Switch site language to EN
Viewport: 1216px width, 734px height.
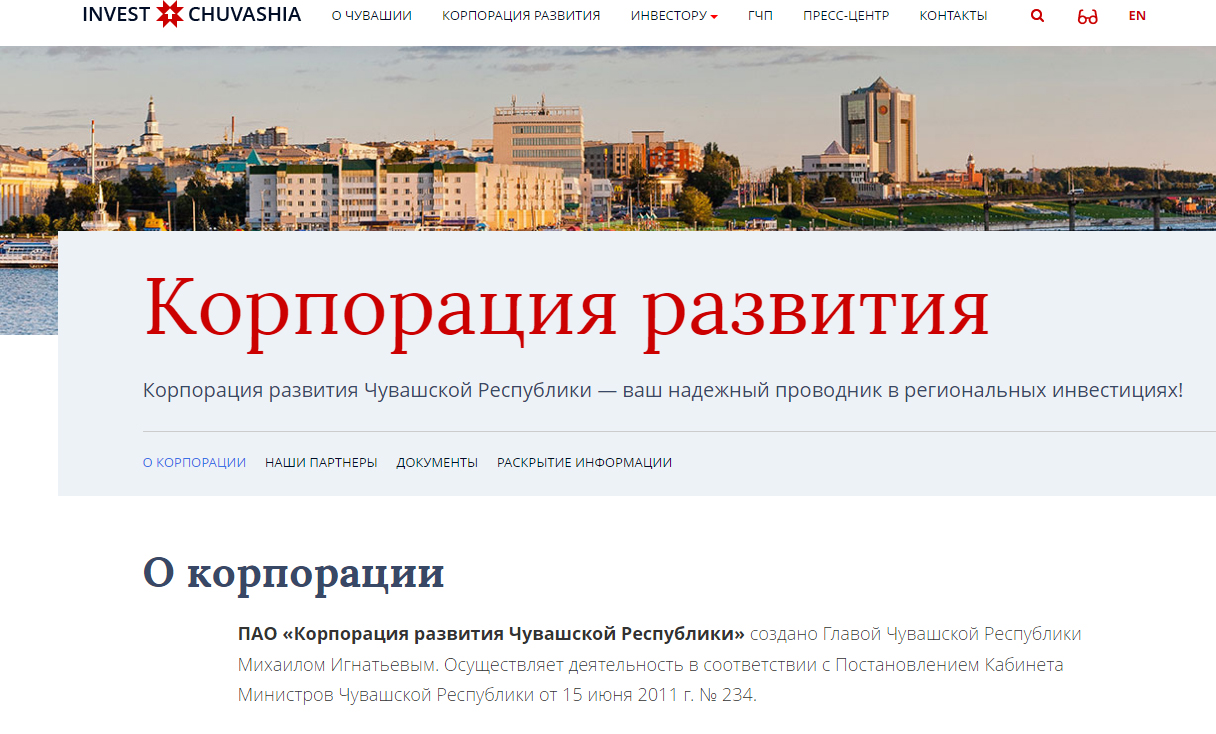(1137, 16)
